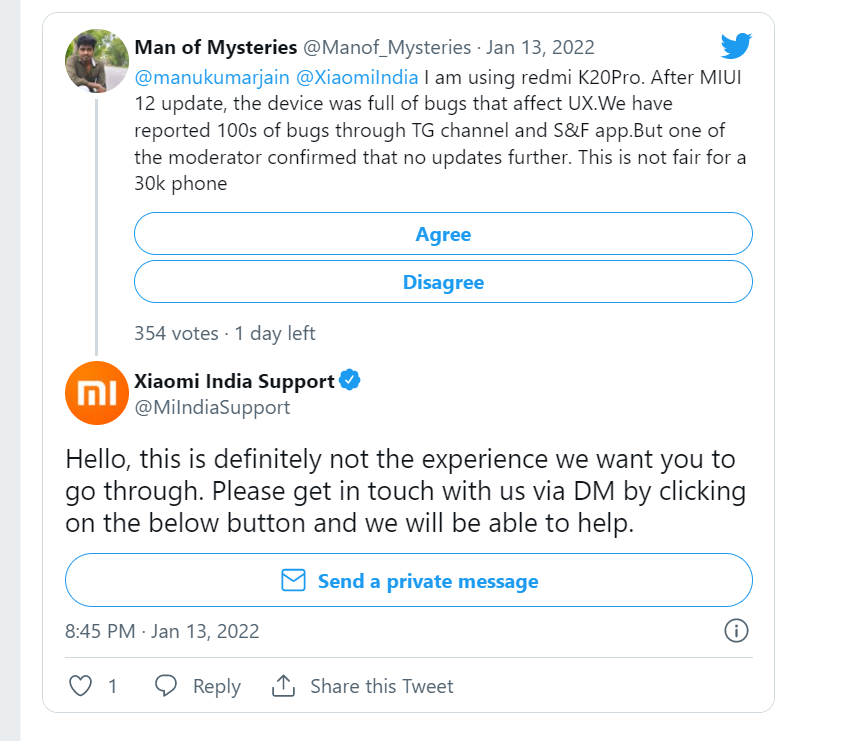Viewport: 848px width, 741px height.
Task: Open the @manukumarjain mention link
Action: tap(210, 75)
